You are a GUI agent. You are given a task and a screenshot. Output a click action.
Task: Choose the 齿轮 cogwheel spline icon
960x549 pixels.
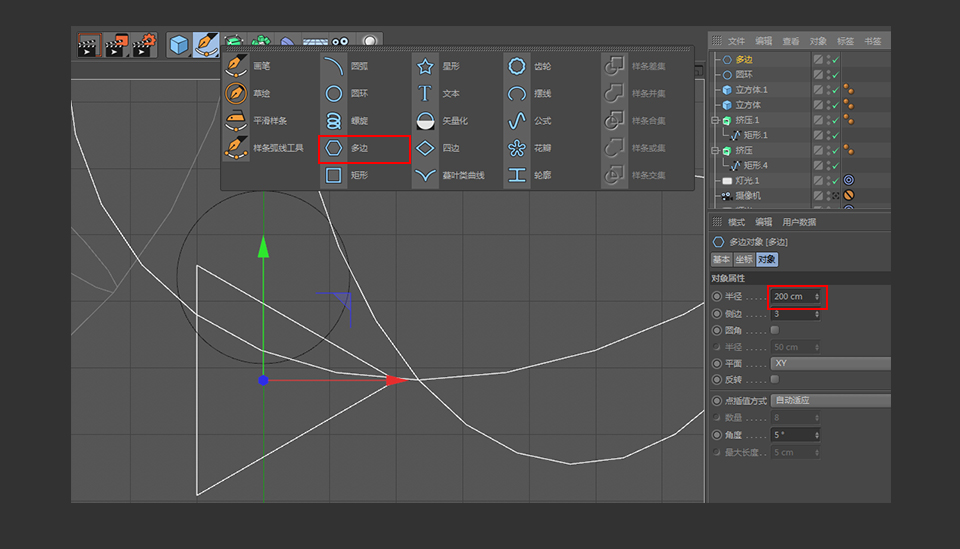(516, 67)
